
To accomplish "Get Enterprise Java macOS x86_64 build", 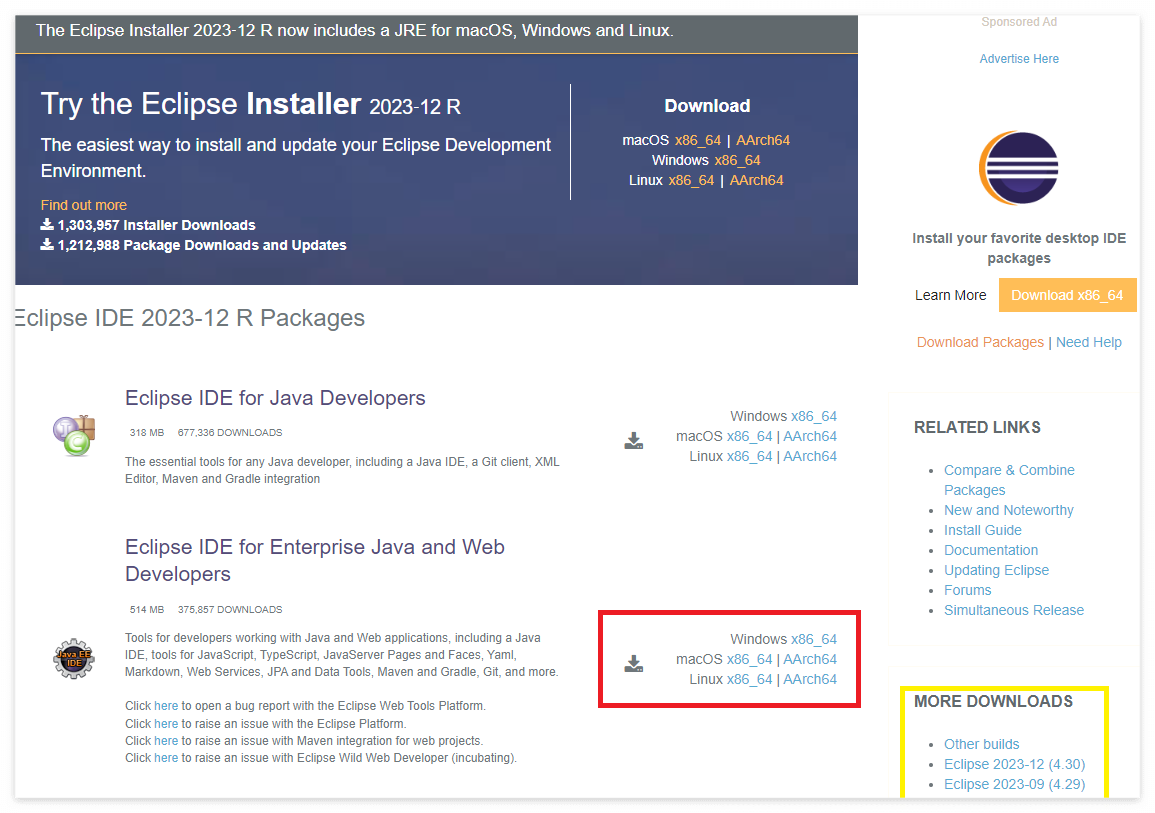I will tap(749, 659).
